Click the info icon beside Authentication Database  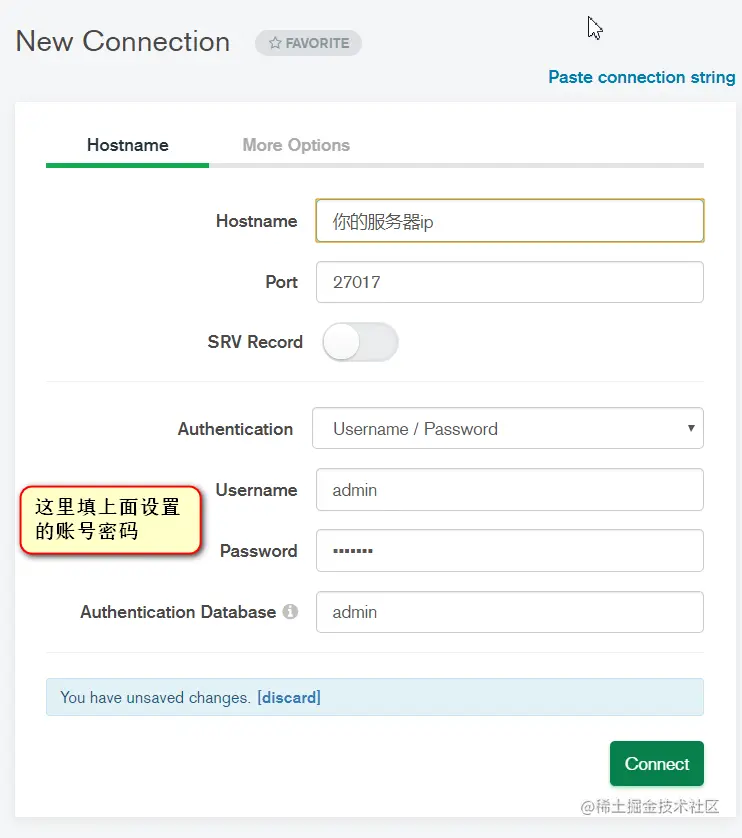pos(290,611)
